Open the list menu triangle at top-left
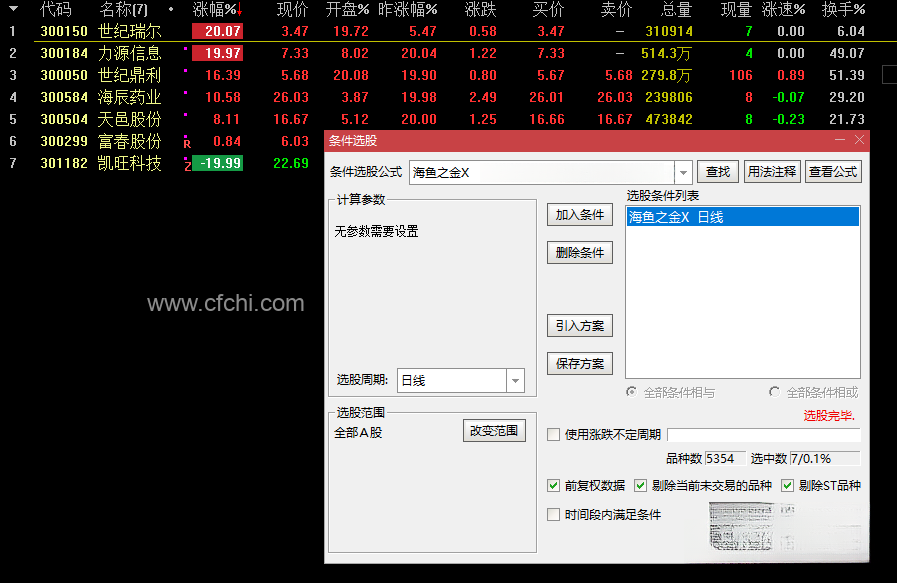This screenshot has height=583, width=897. (x=13, y=9)
